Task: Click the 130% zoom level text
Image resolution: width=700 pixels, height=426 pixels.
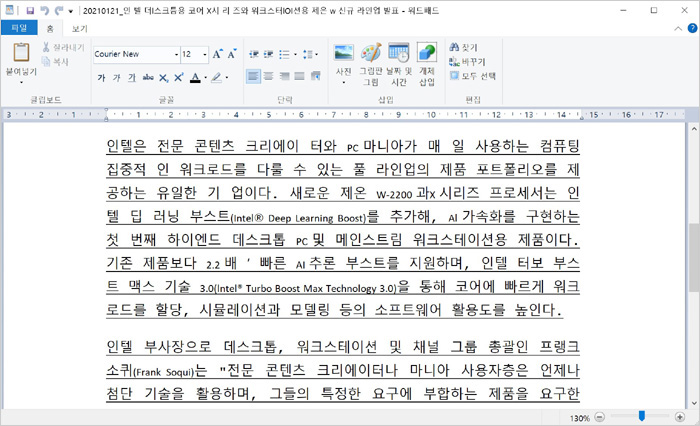Action: pos(579,418)
